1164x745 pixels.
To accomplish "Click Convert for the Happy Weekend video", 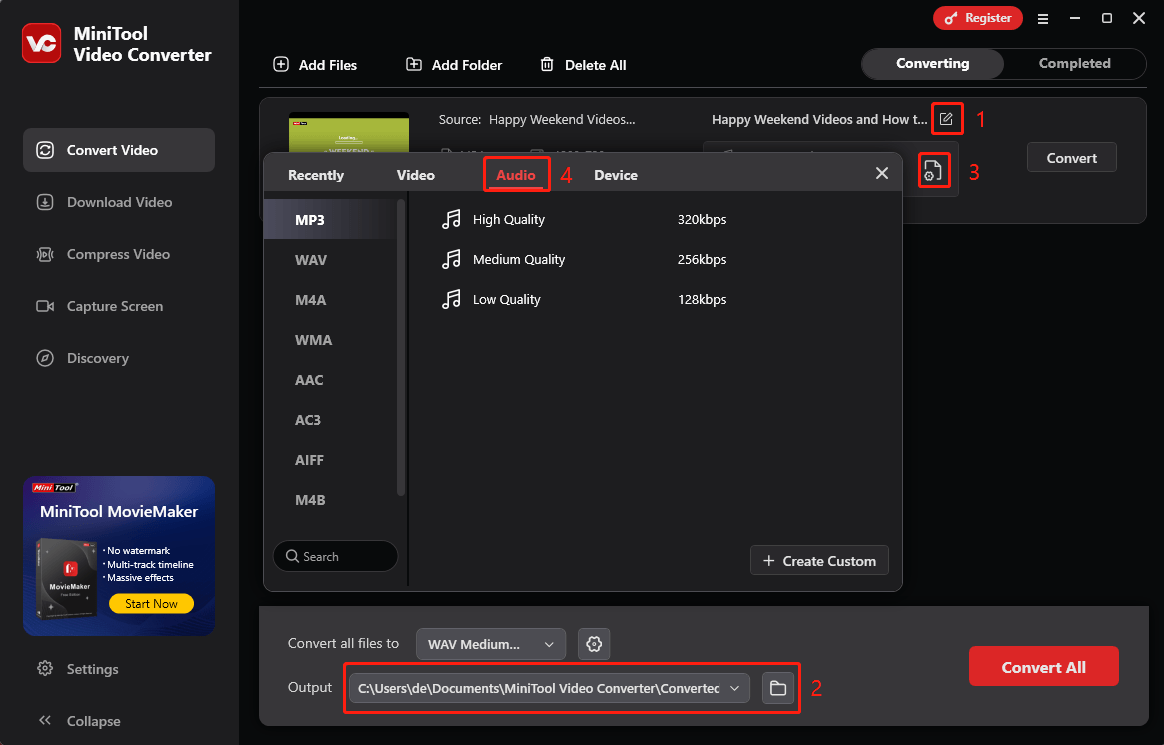I will click(1071, 157).
